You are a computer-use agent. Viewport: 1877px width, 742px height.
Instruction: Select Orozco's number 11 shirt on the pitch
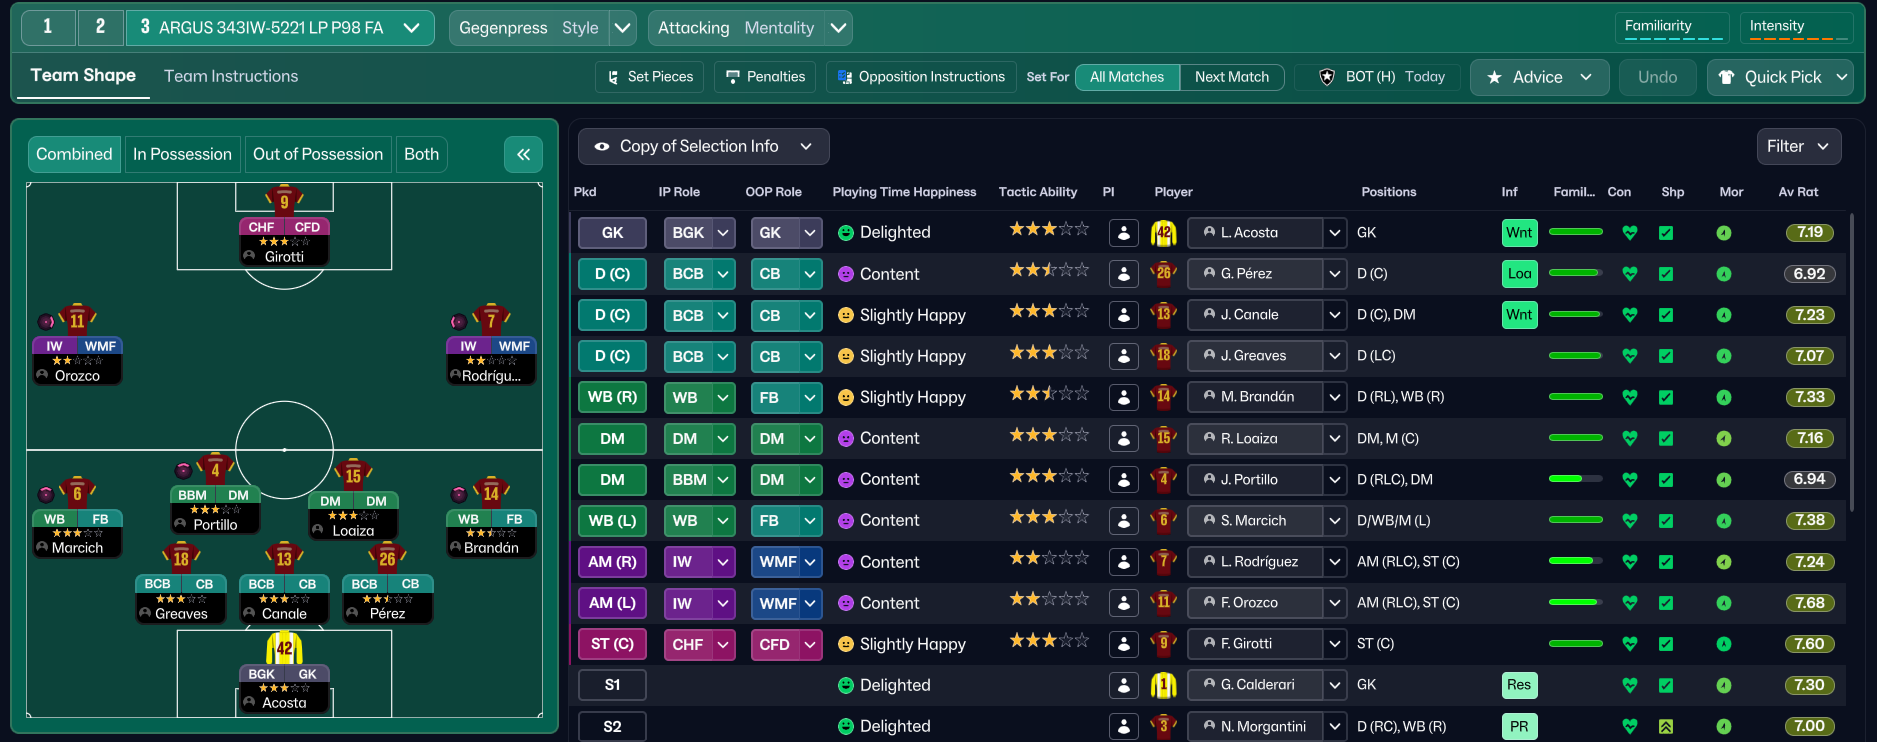coord(77,320)
